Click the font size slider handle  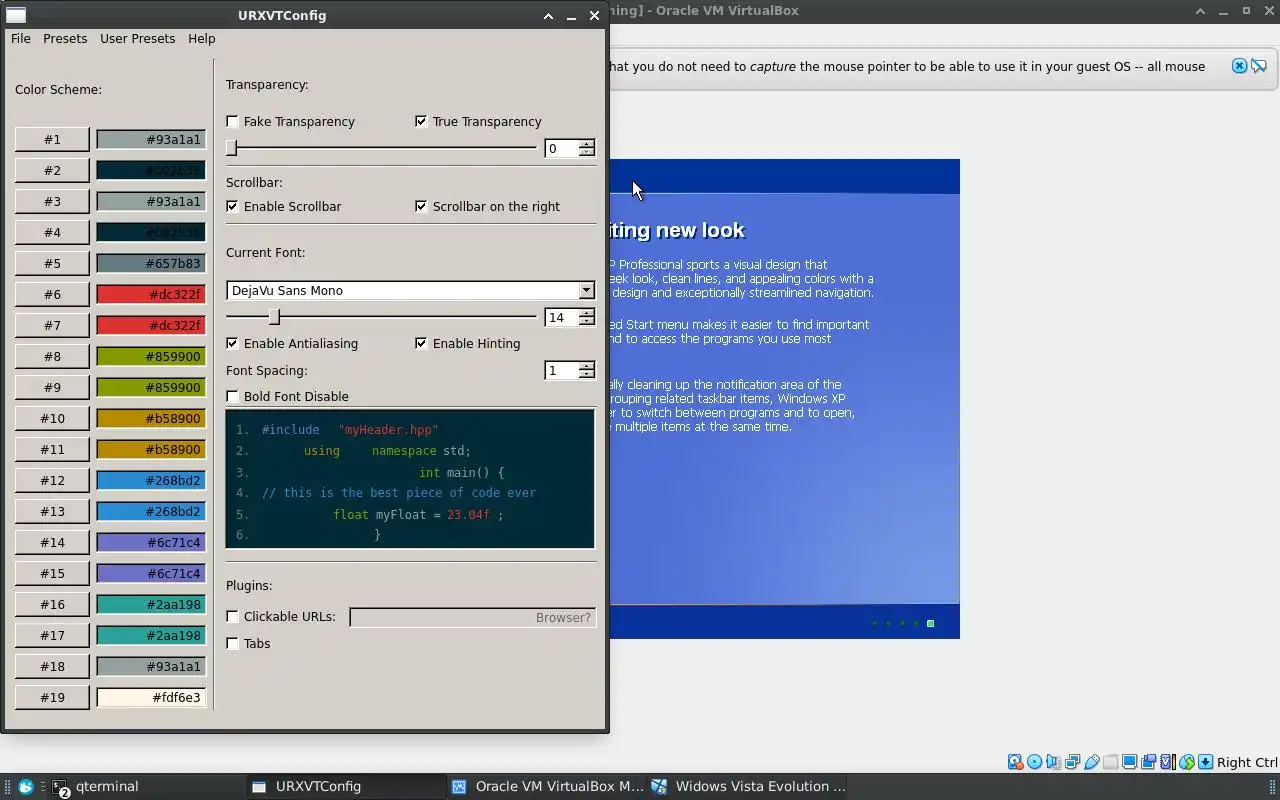[274, 317]
